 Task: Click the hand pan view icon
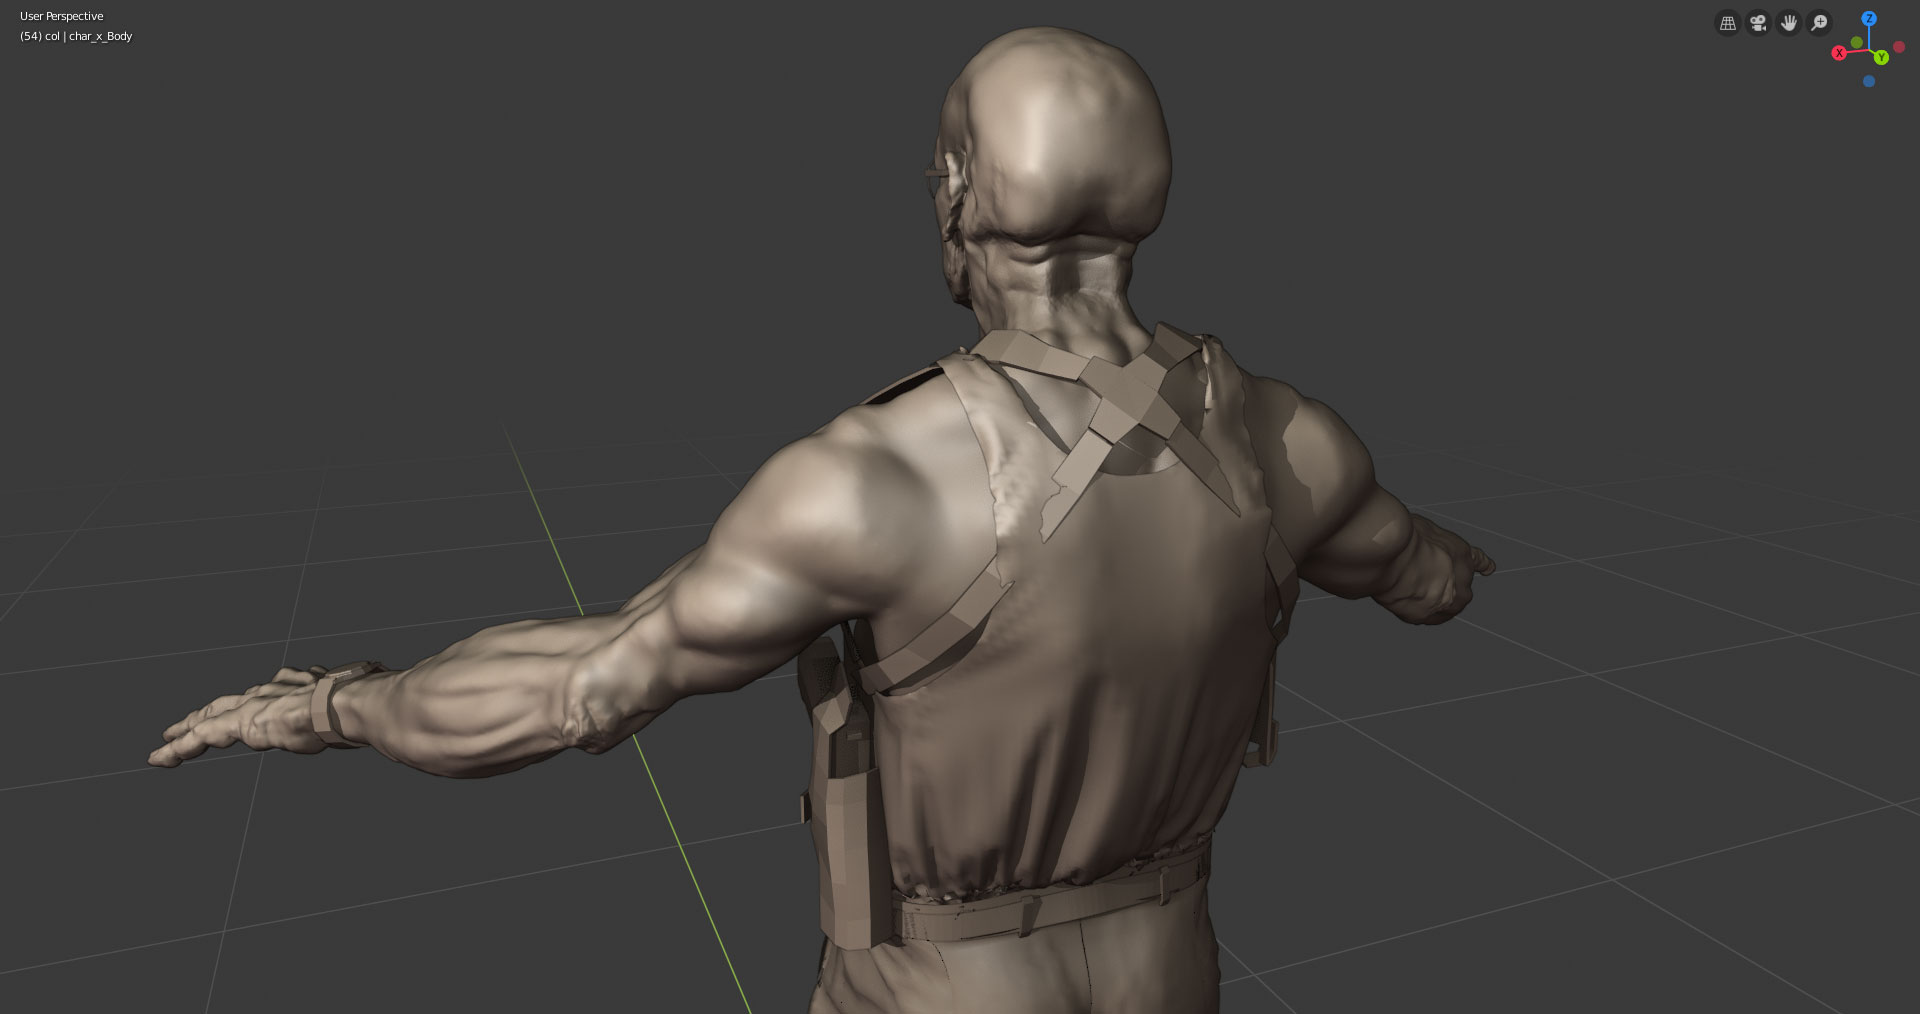click(1789, 22)
